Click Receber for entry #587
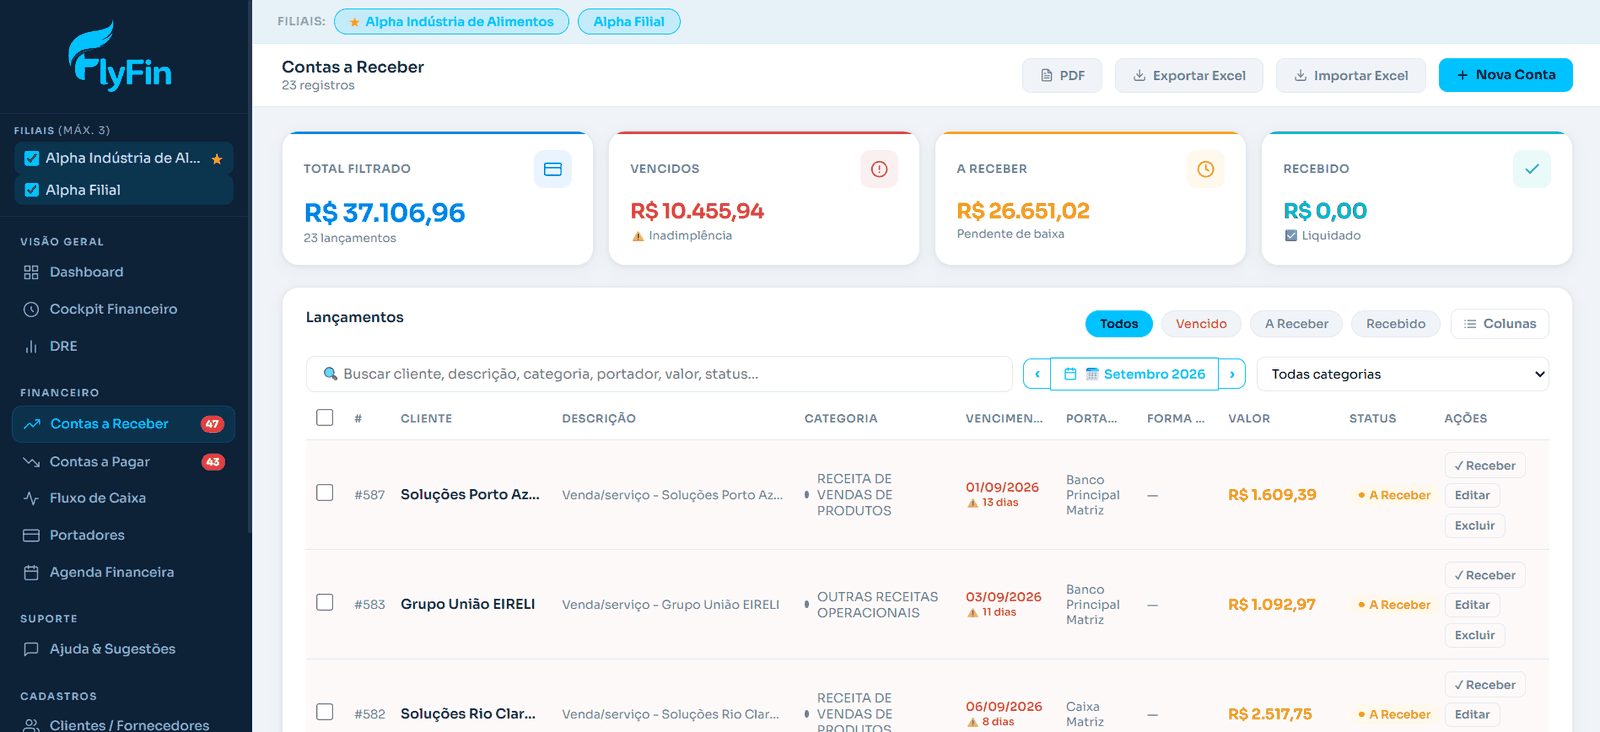This screenshot has width=1600, height=732. (x=1485, y=466)
